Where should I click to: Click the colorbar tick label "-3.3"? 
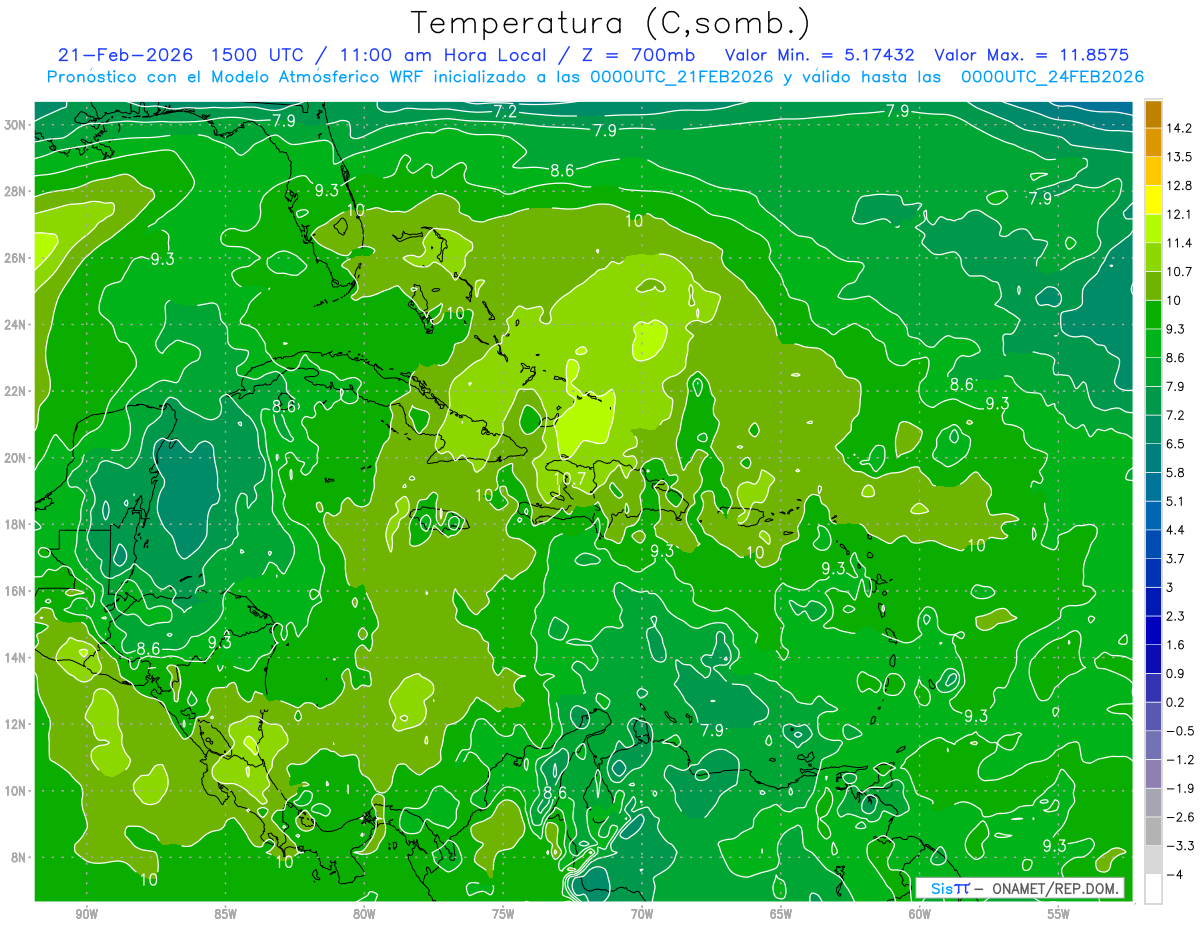(1180, 846)
